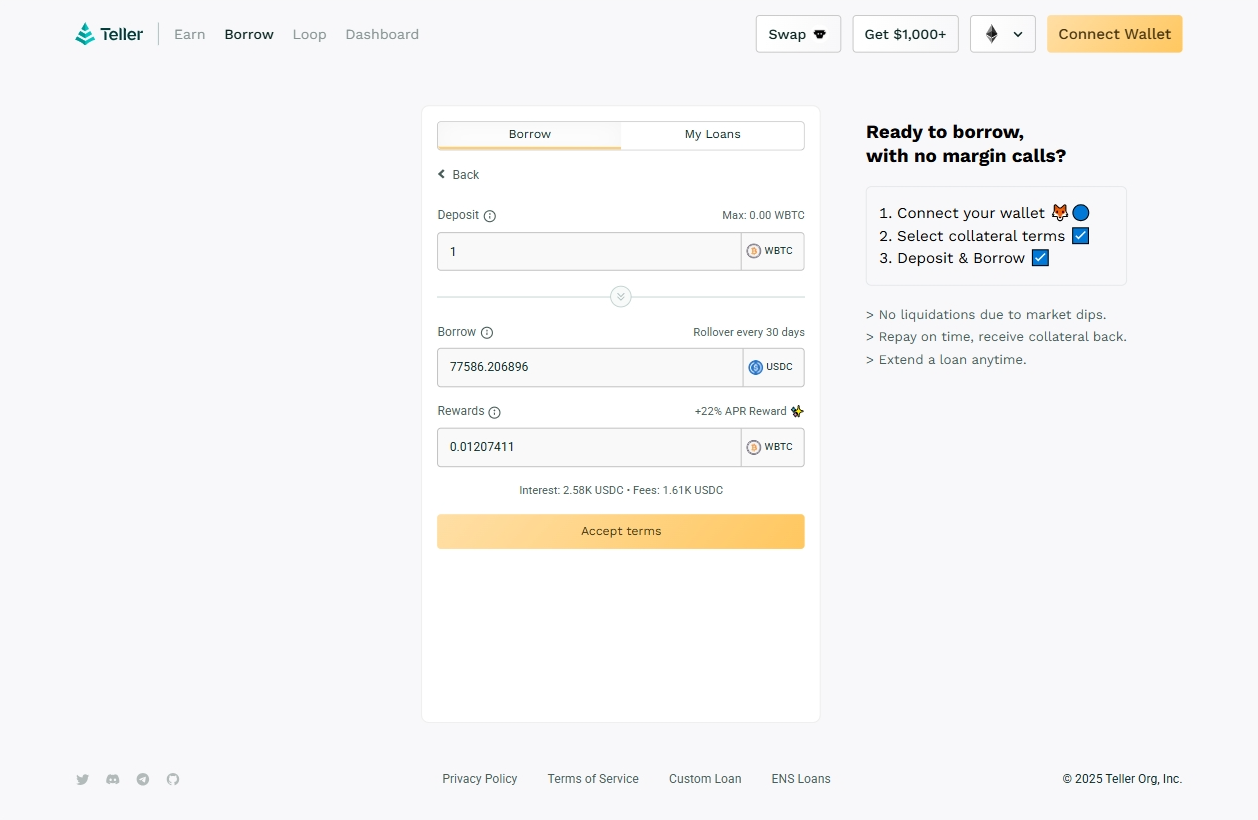The width and height of the screenshot is (1258, 820).
Task: Open the Telegram social link icon
Action: [x=143, y=779]
